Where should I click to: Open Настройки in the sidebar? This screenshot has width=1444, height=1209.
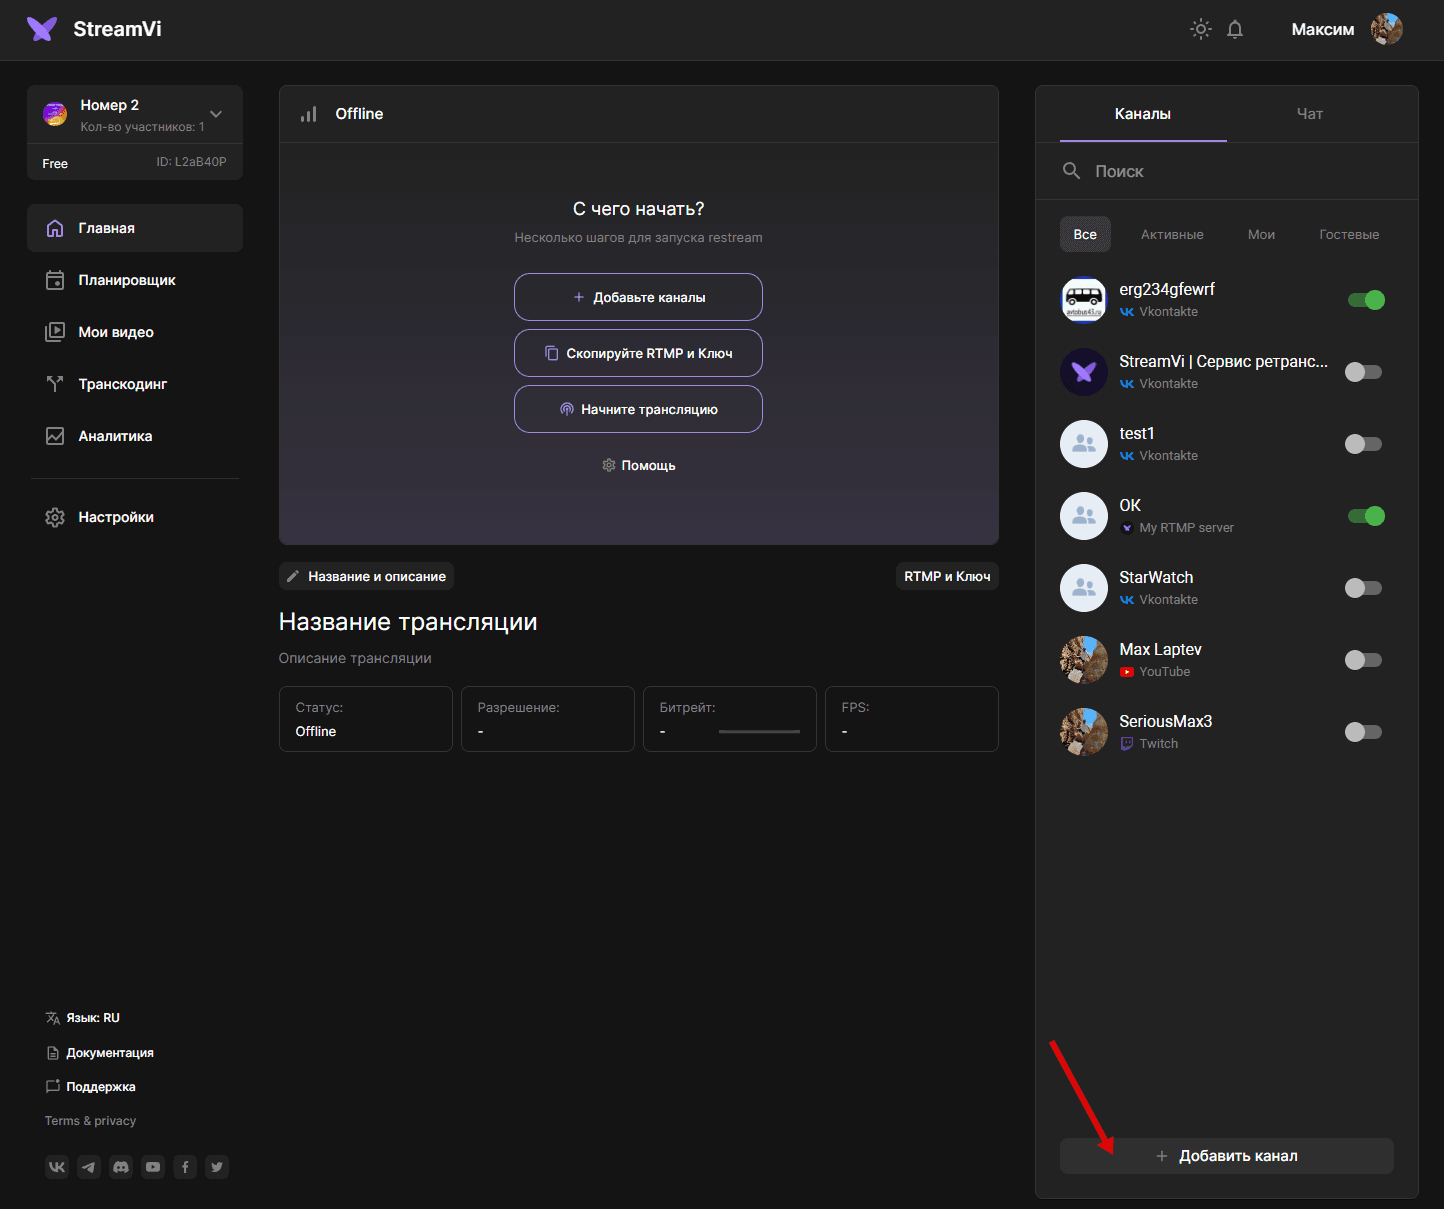(135, 517)
